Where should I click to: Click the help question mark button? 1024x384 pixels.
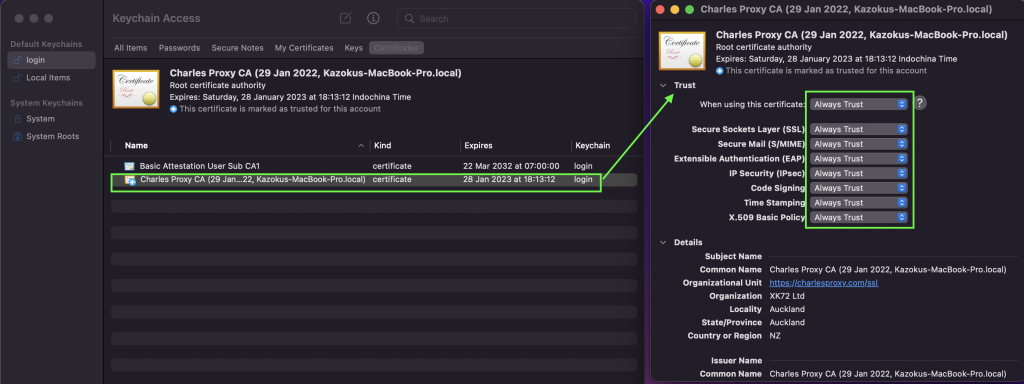pyautogui.click(x=920, y=103)
